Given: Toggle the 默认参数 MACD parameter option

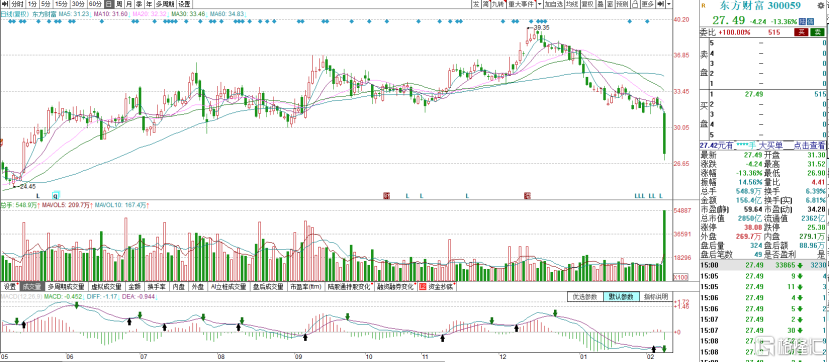Looking at the screenshot, I should 621,296.
